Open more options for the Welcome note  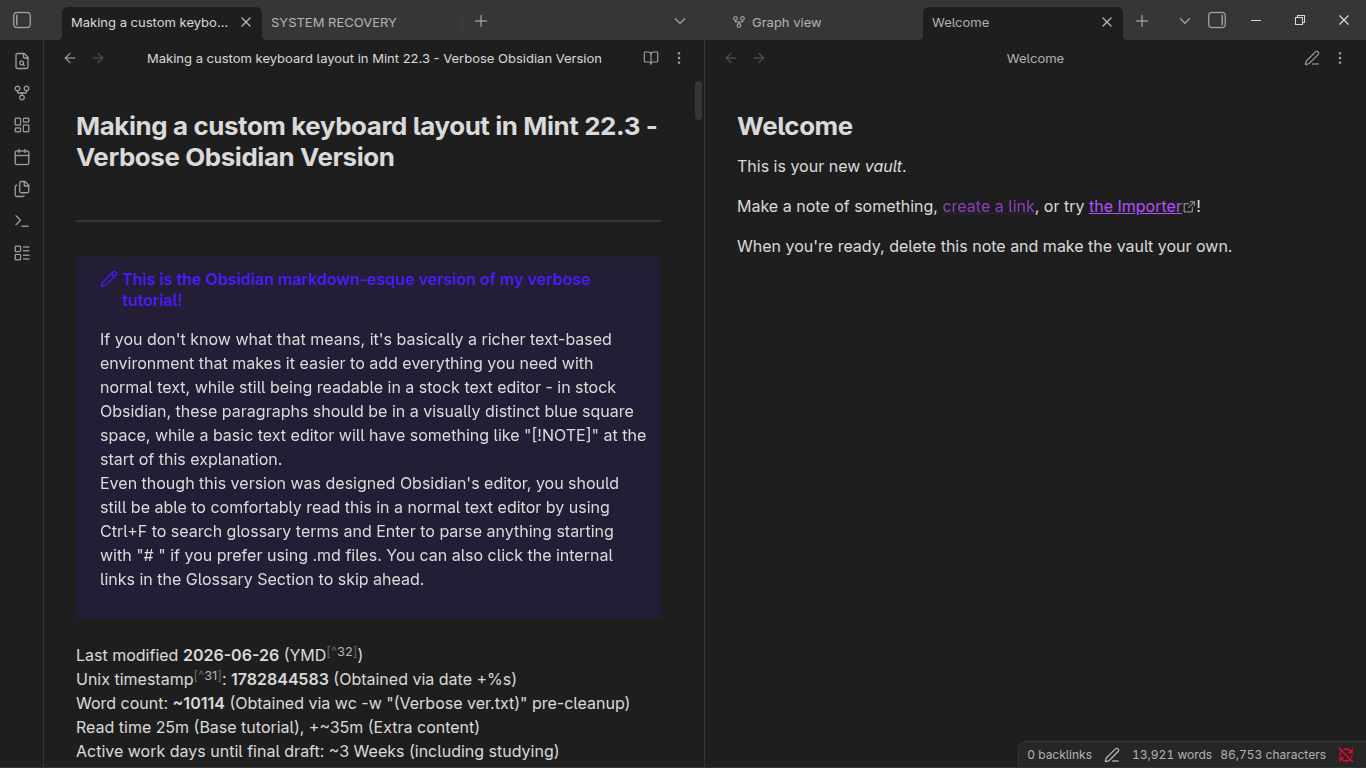tap(1340, 58)
